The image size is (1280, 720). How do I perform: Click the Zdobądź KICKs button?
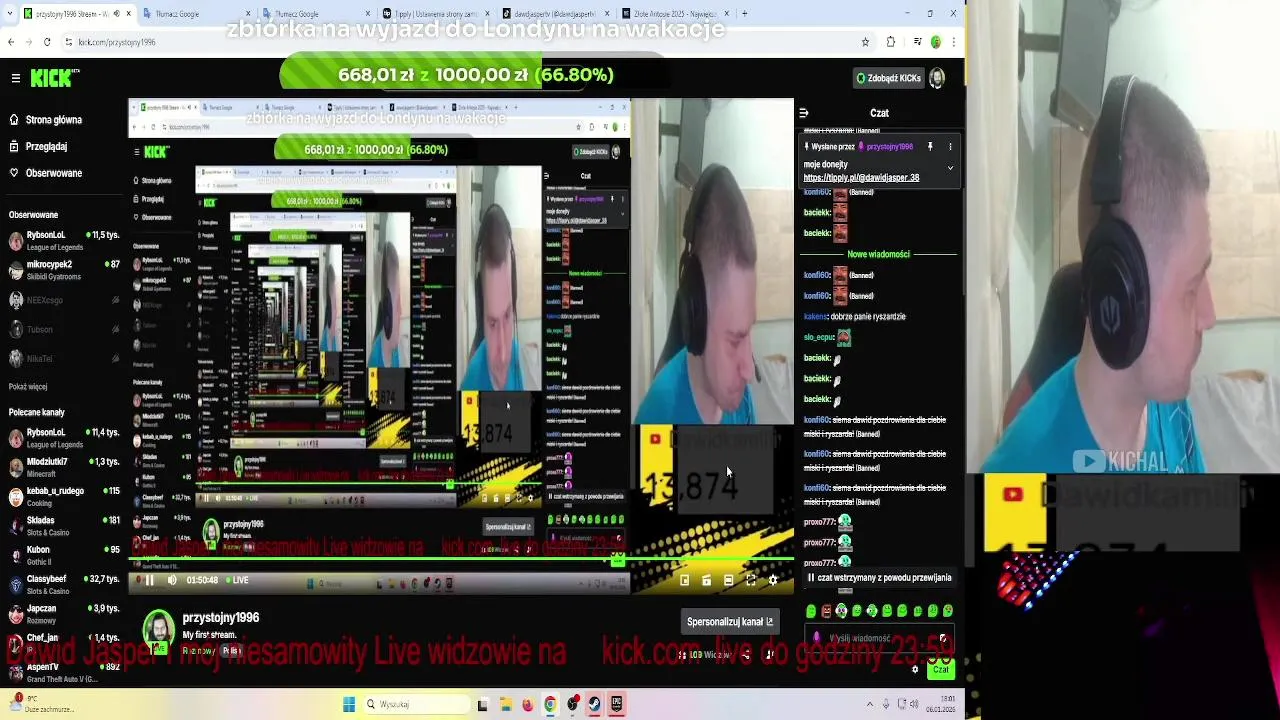(888, 78)
